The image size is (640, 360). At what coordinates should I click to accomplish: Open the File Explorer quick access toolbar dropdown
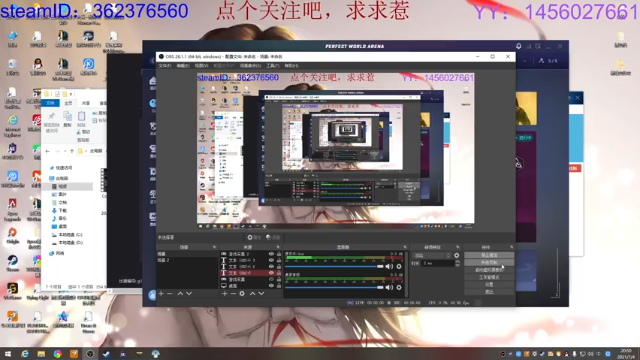coord(72,94)
